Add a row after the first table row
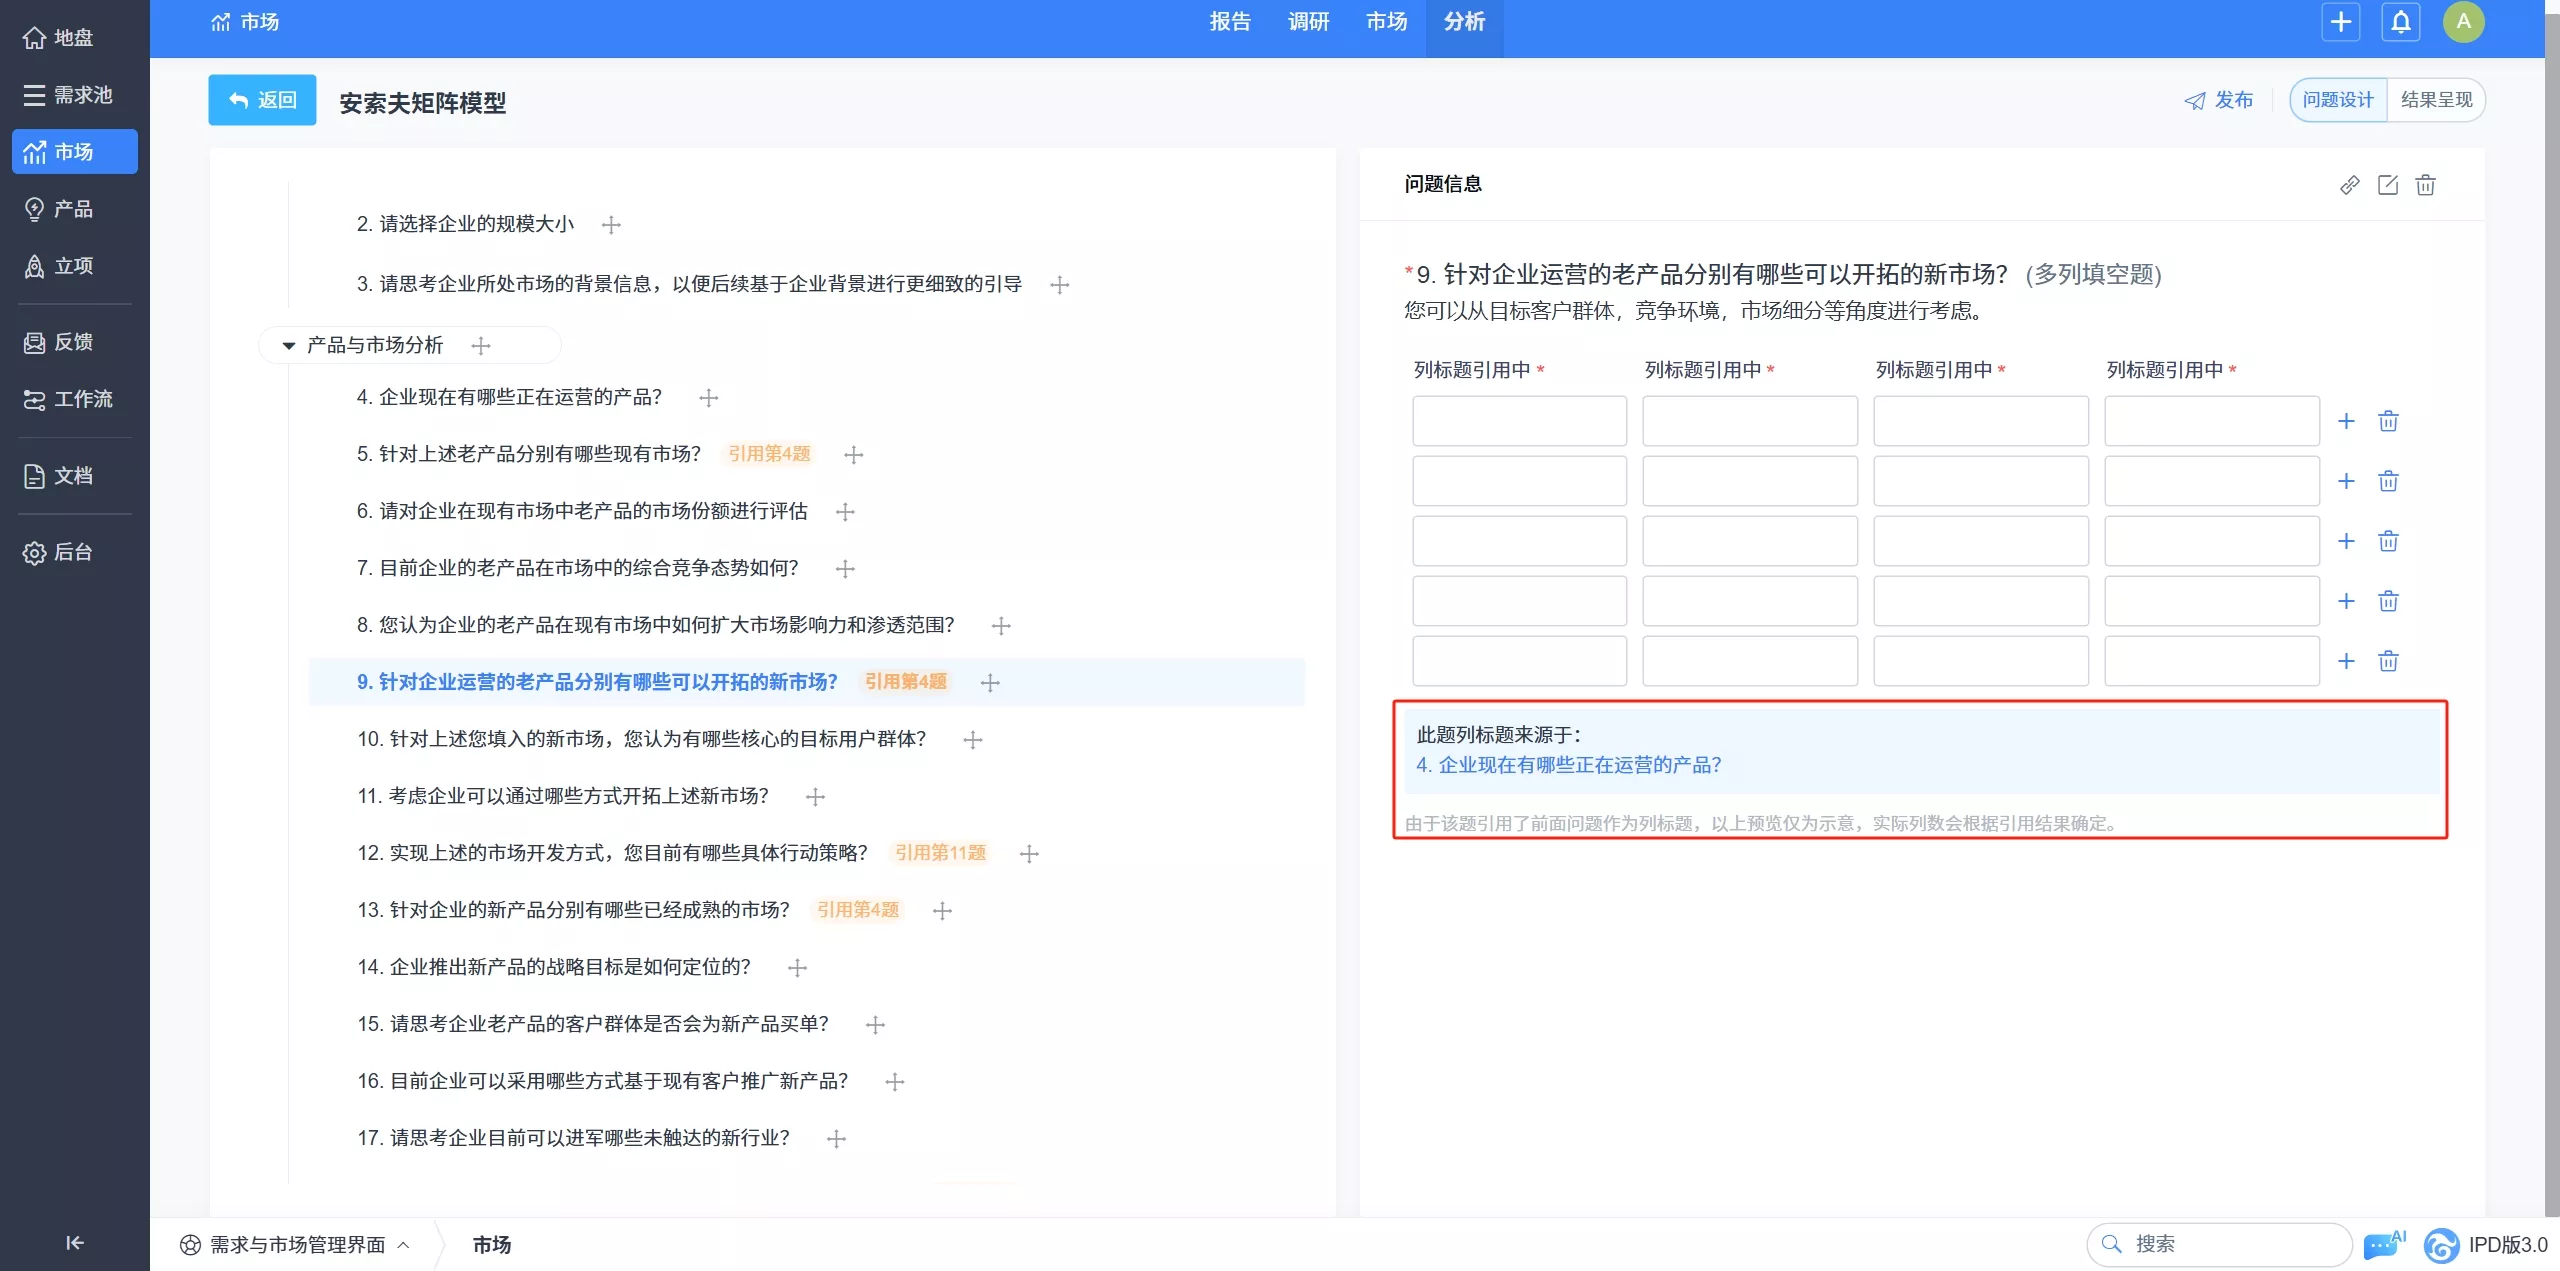Image resolution: width=2560 pixels, height=1271 pixels. click(2346, 421)
